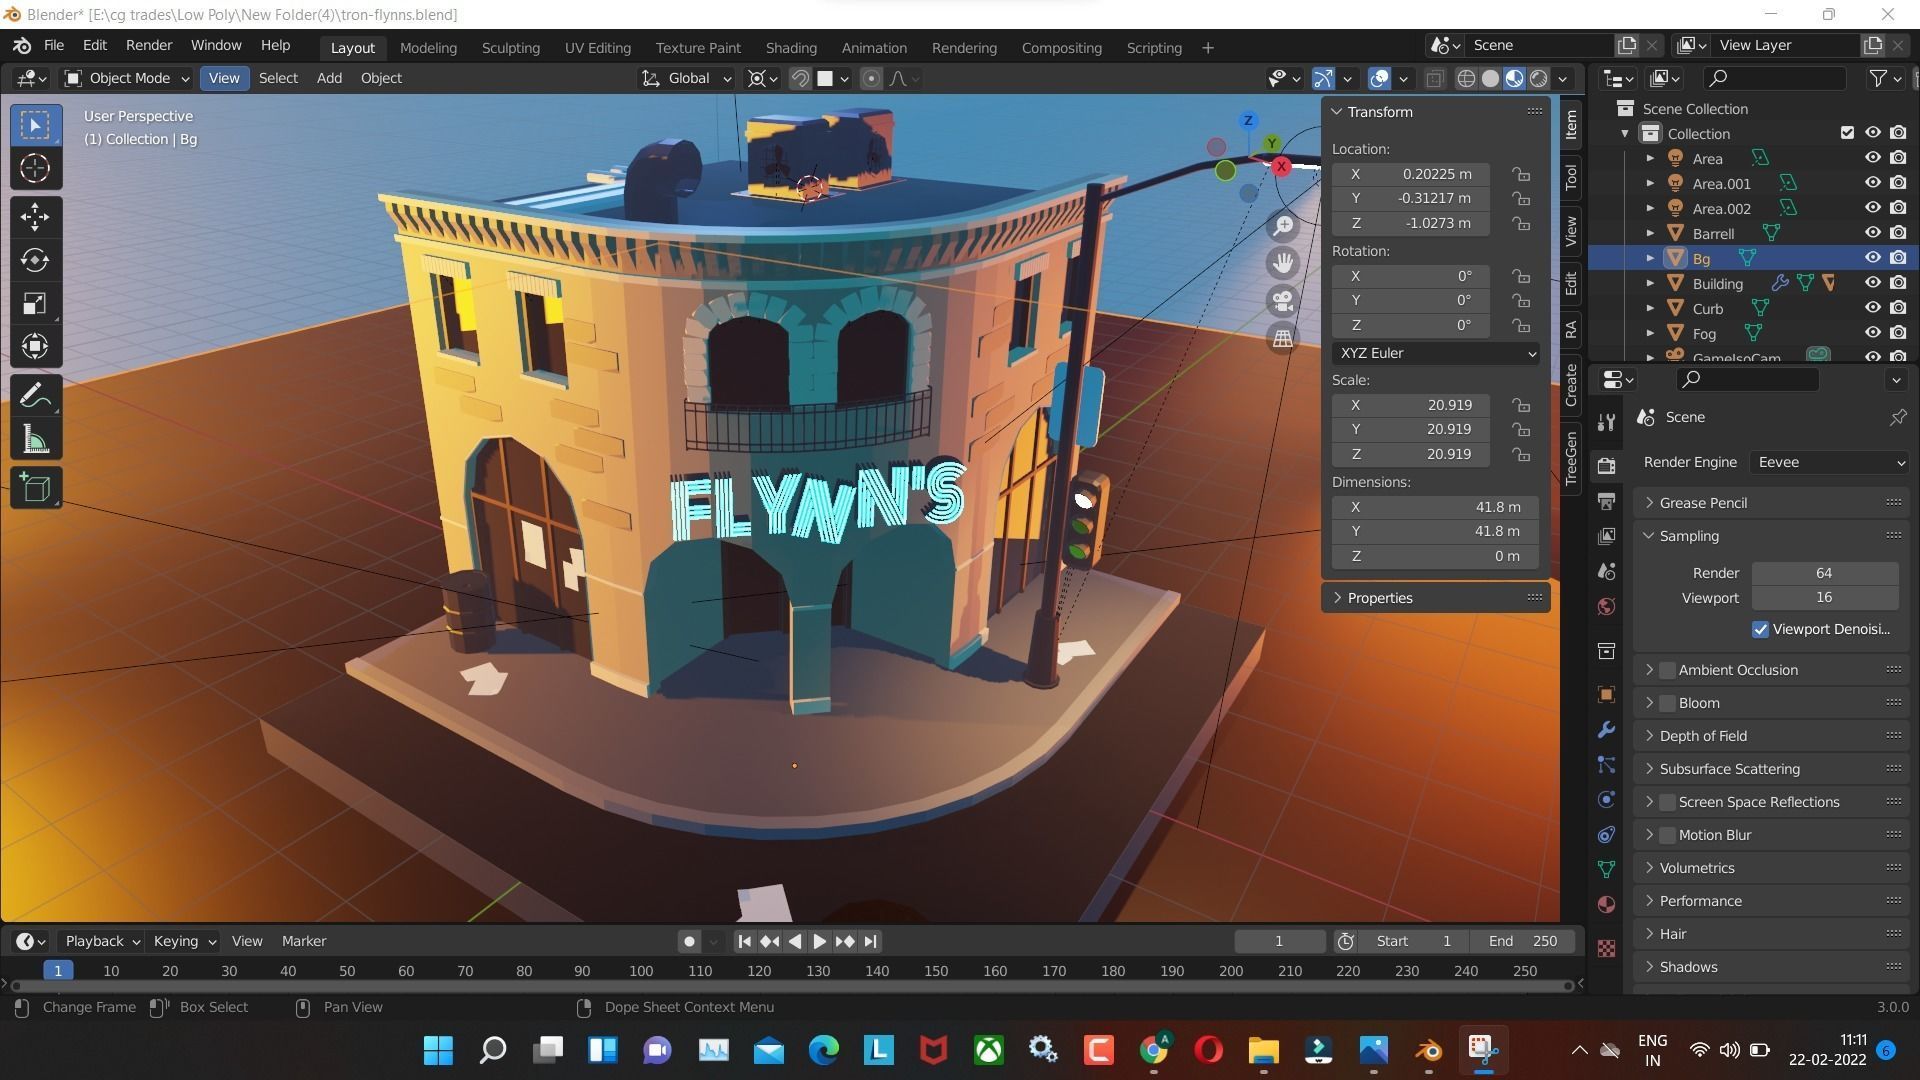Open the Tool properties tab icon
The image size is (1920, 1080).
(1606, 422)
